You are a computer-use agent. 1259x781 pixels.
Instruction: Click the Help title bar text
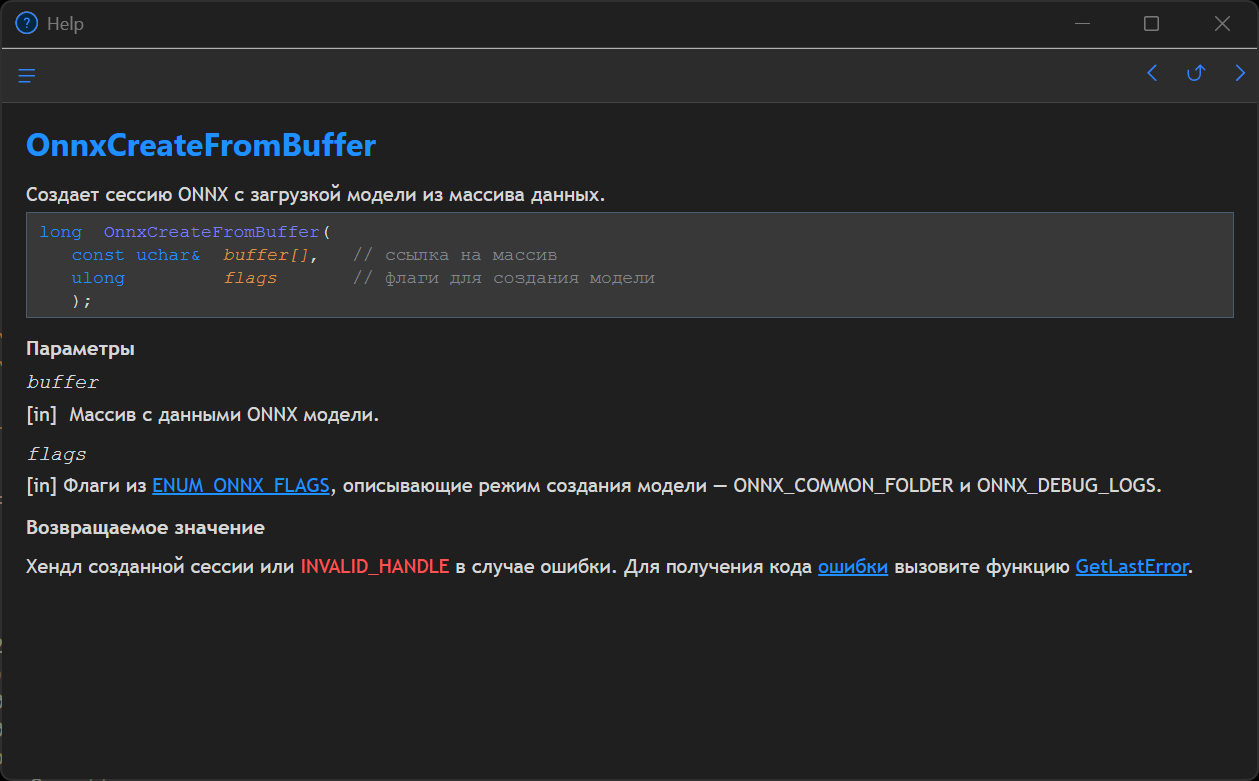coord(65,24)
